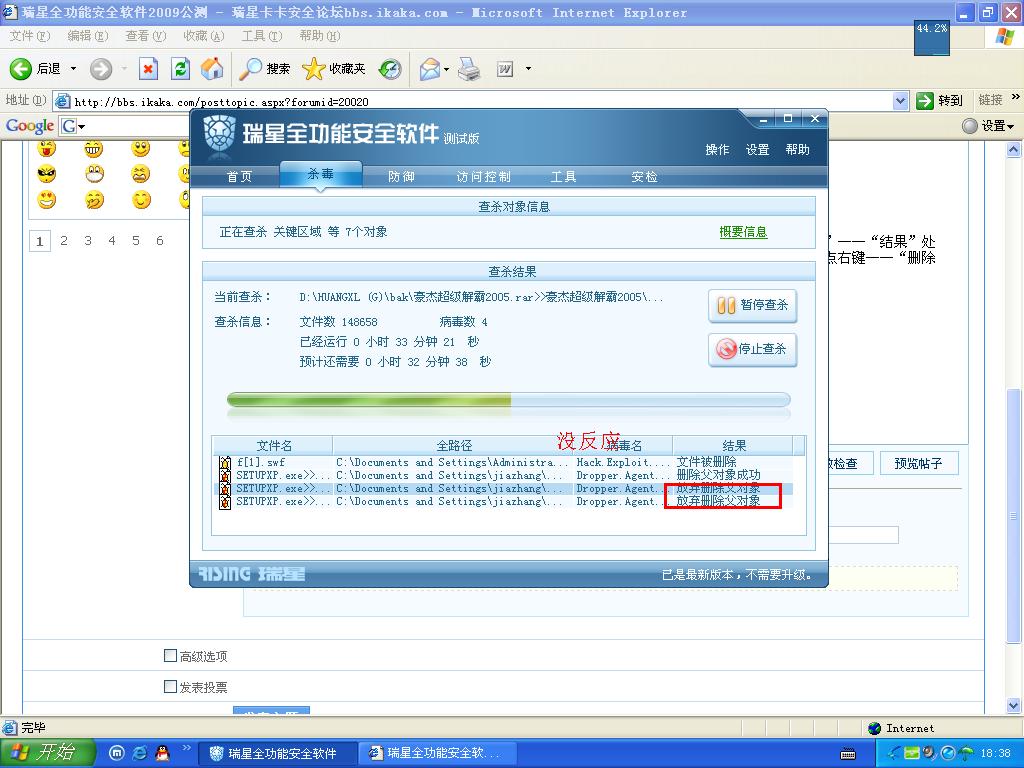Click the keyboard input language tray icon
The width and height of the screenshot is (1024, 768).
848,754
